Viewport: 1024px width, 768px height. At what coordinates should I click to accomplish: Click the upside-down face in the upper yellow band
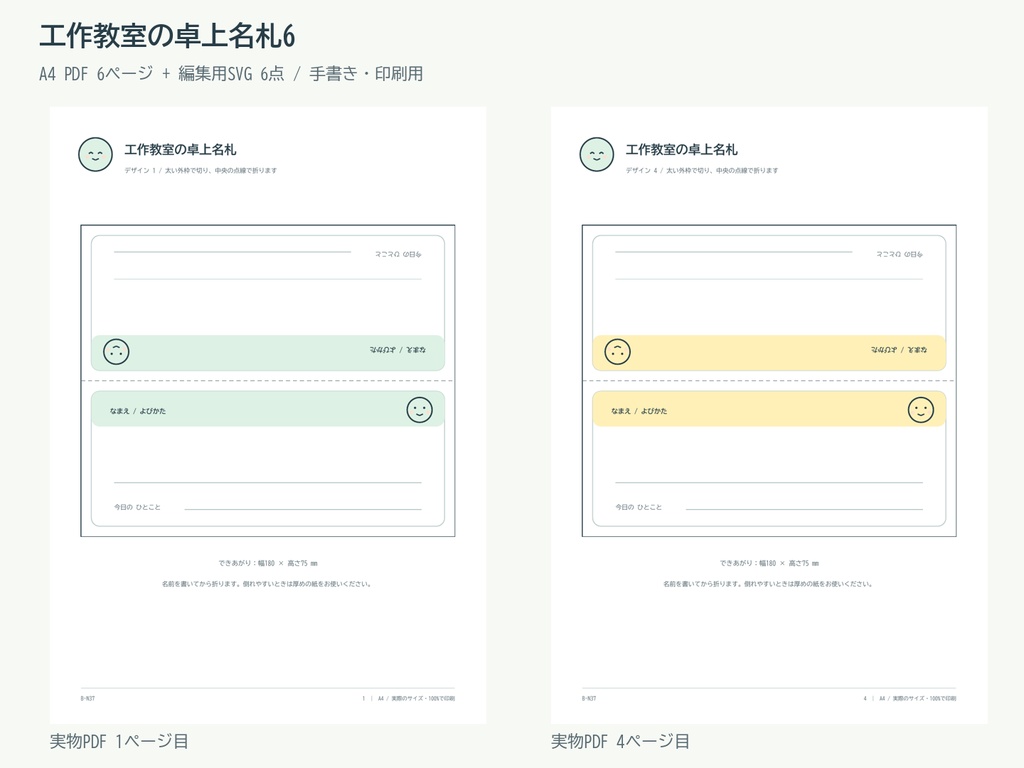(x=618, y=351)
